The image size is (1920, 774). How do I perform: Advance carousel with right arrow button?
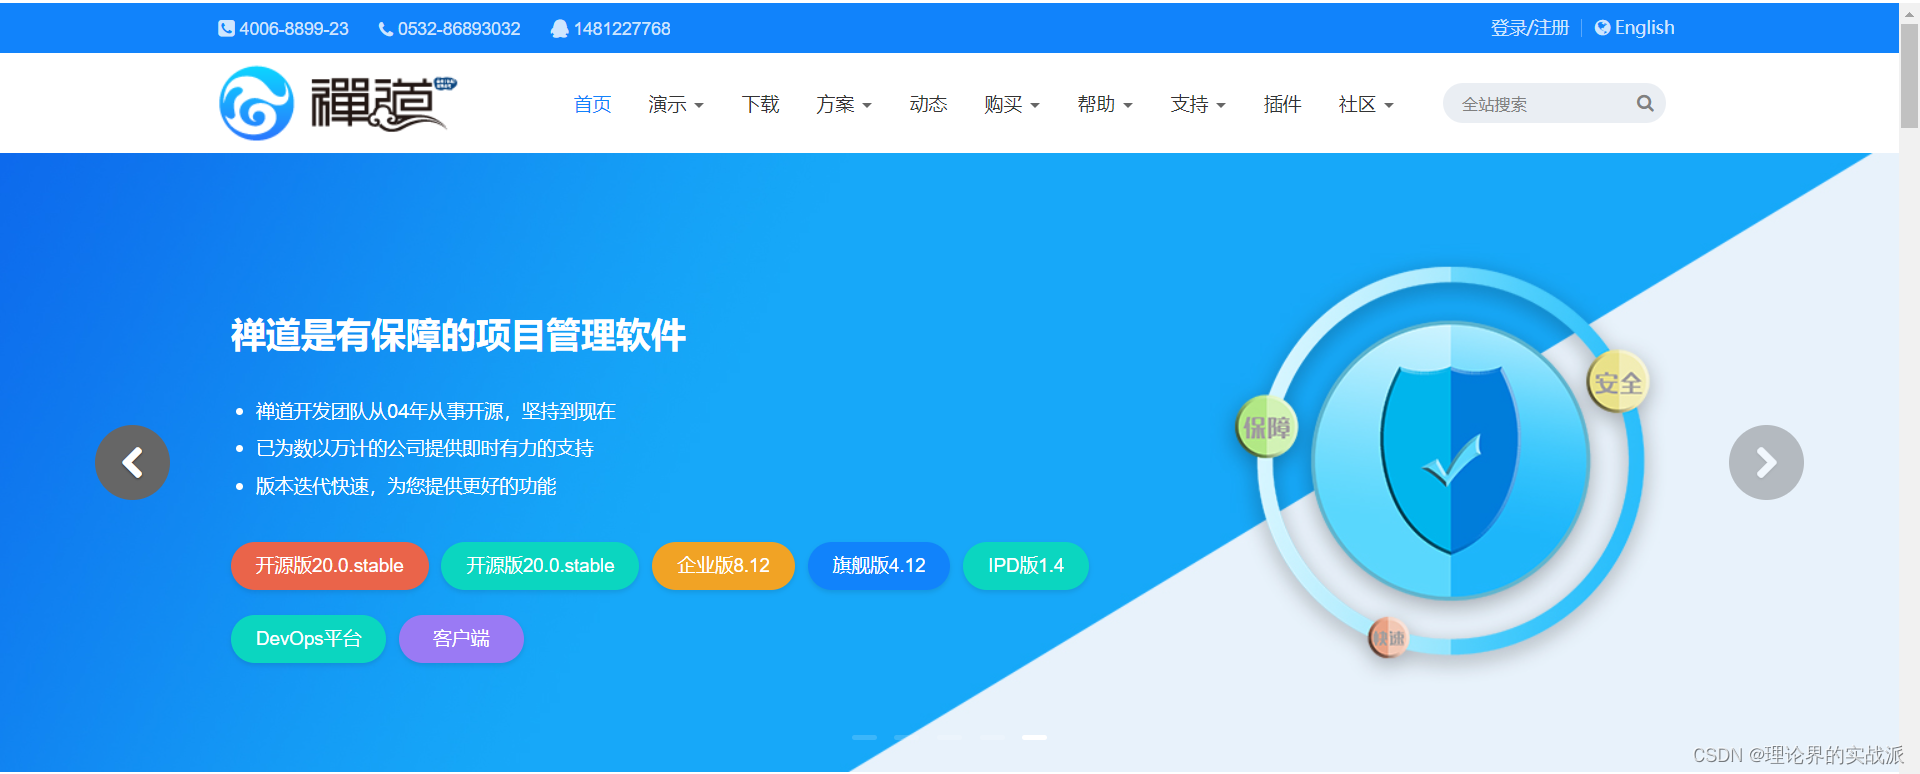(x=1766, y=462)
